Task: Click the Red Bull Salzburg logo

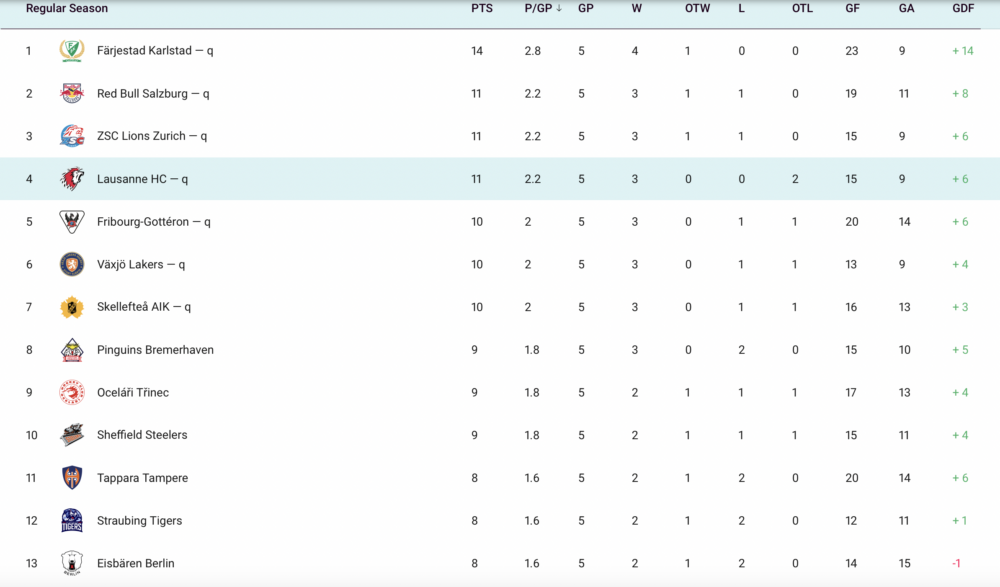Action: [x=72, y=93]
